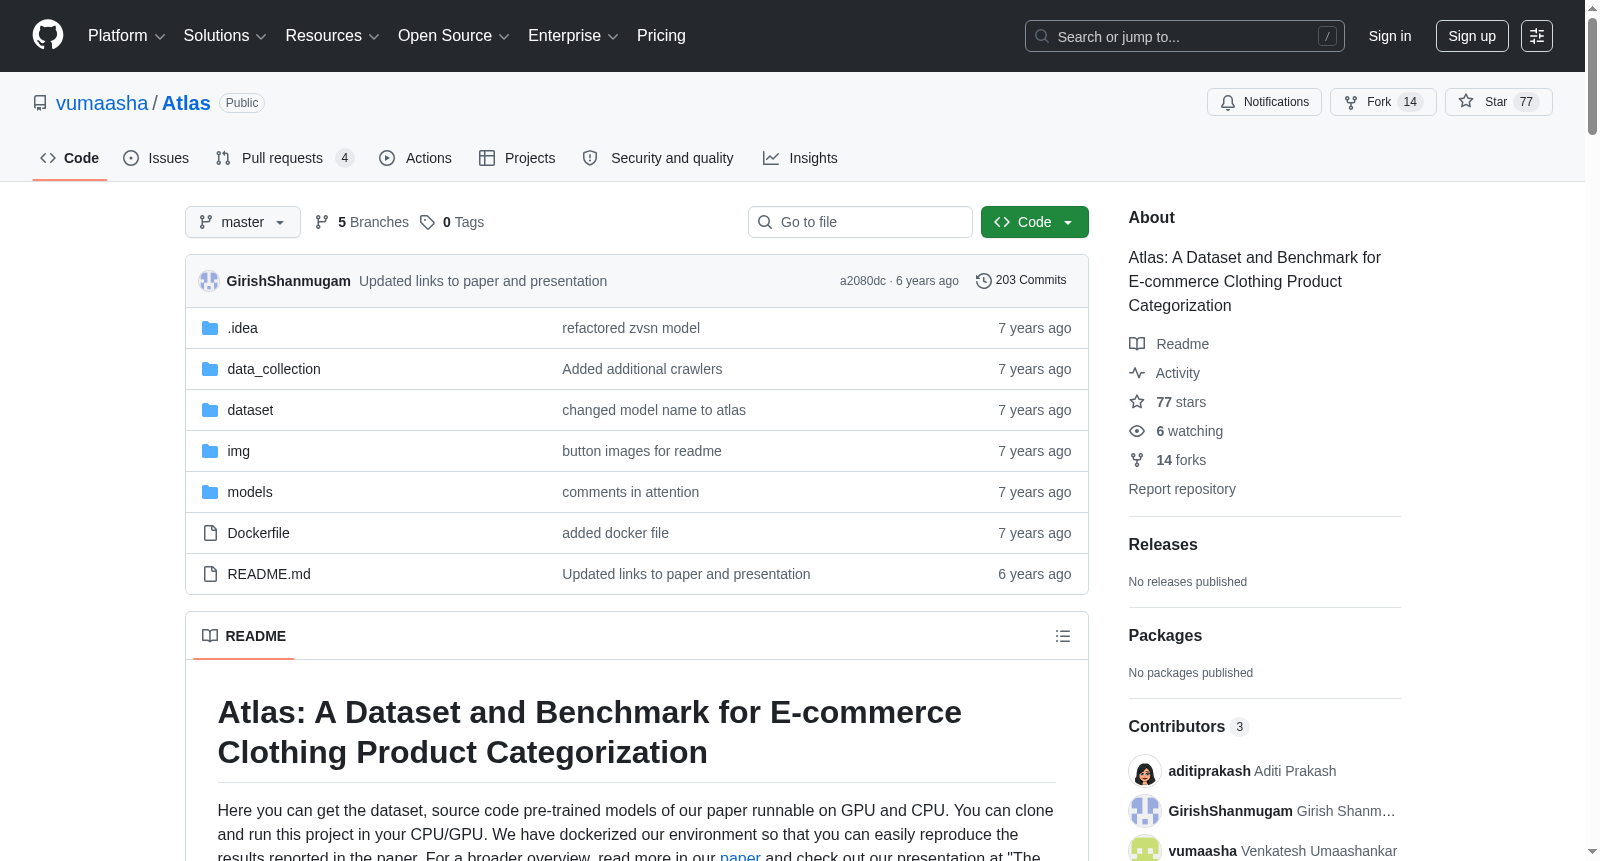1600x861 pixels.
Task: Click the dataset folder icon
Action: (210, 410)
